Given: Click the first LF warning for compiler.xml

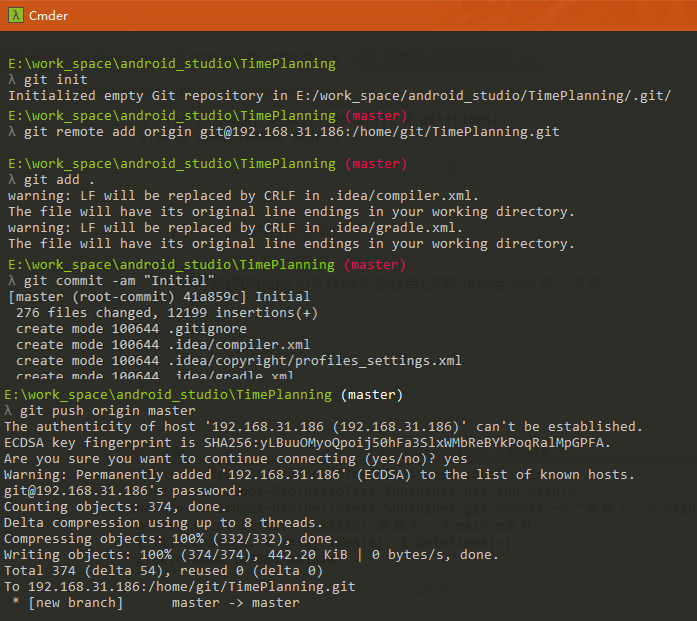Looking at the screenshot, I should (x=243, y=196).
